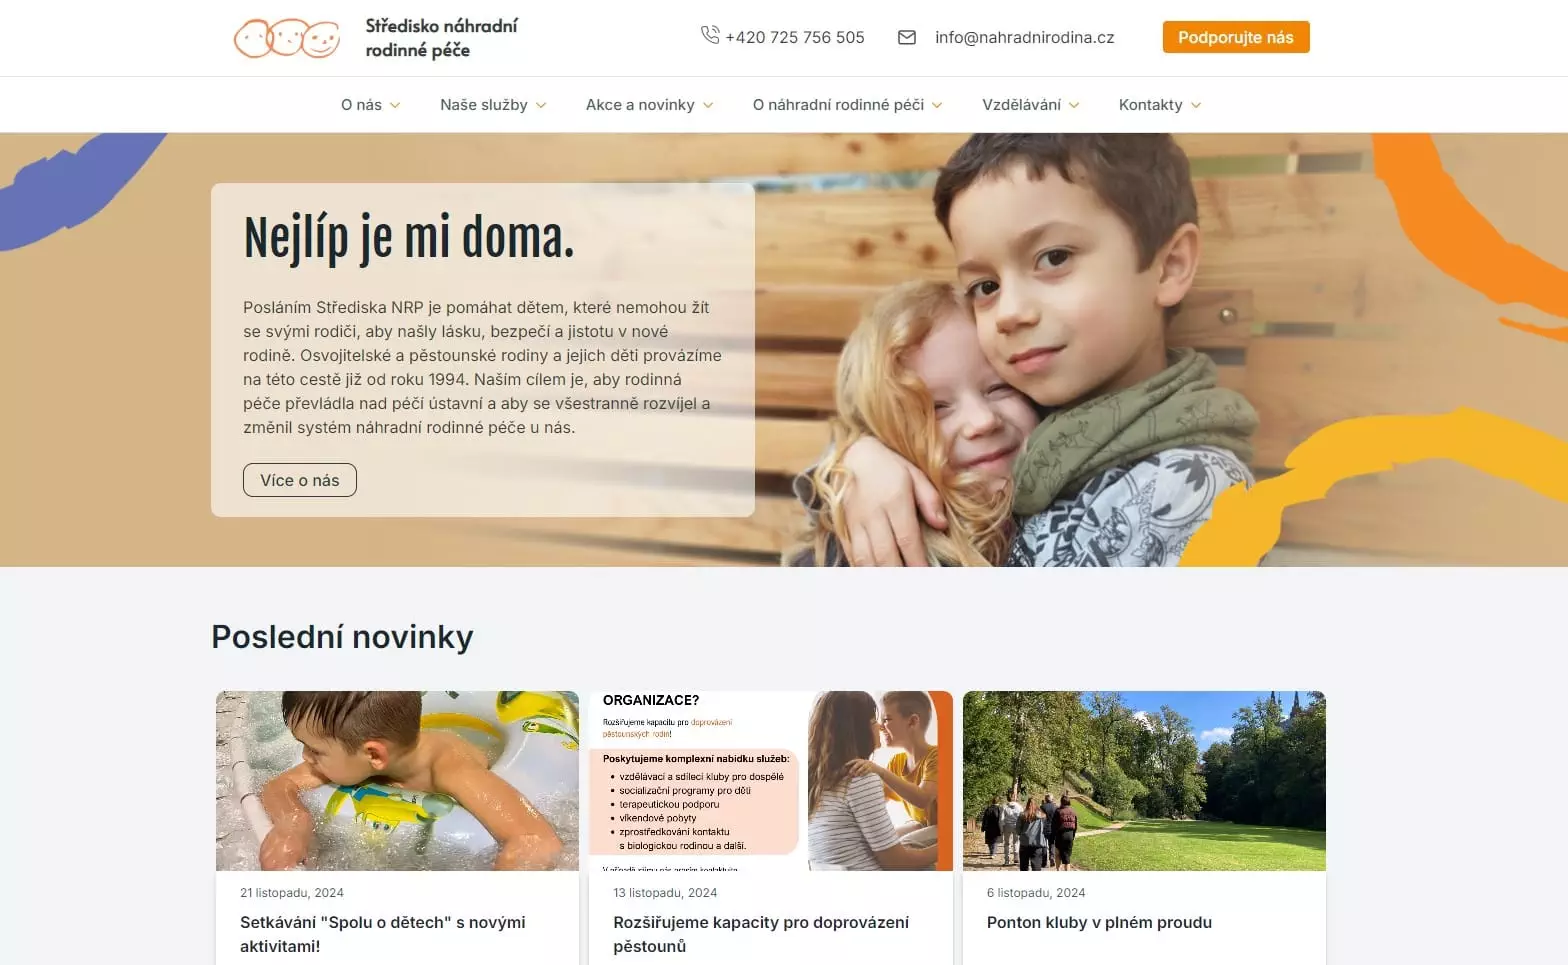Click the envelope email icon
Screen dimensions: 1568x965
tap(907, 37)
